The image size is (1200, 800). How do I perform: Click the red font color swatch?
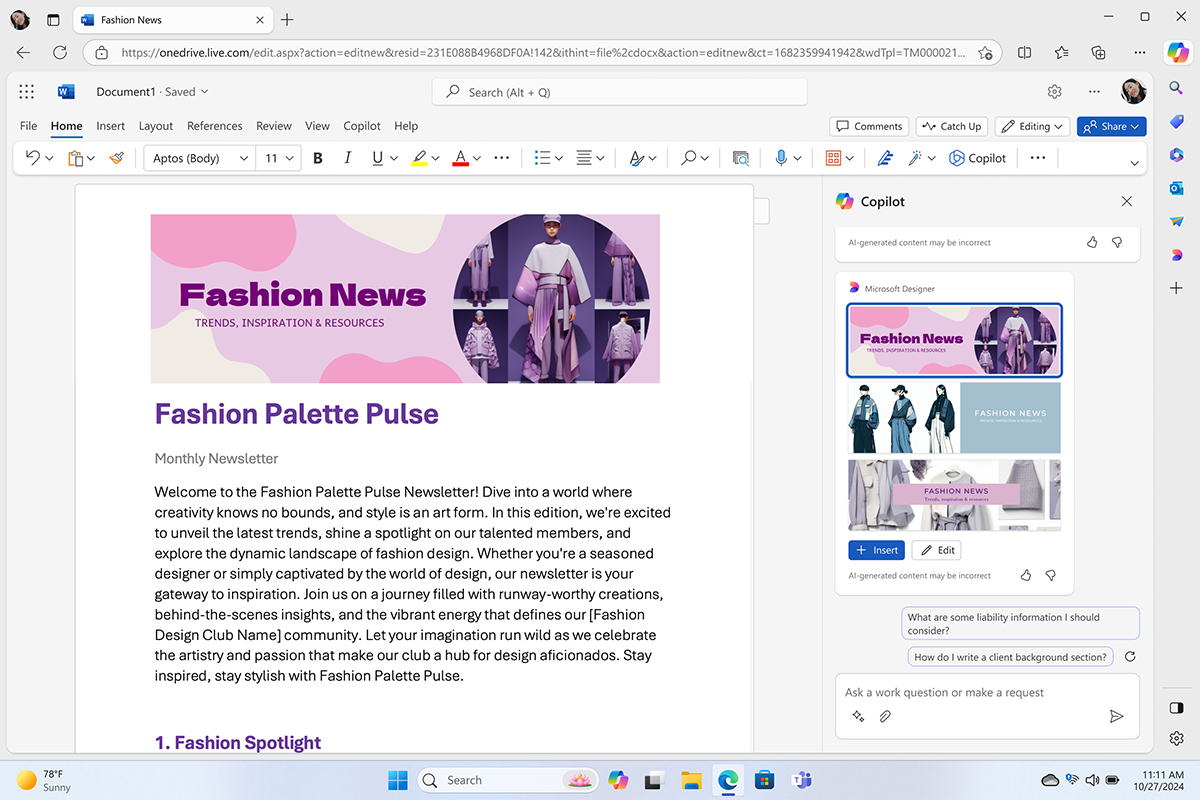[x=460, y=158]
